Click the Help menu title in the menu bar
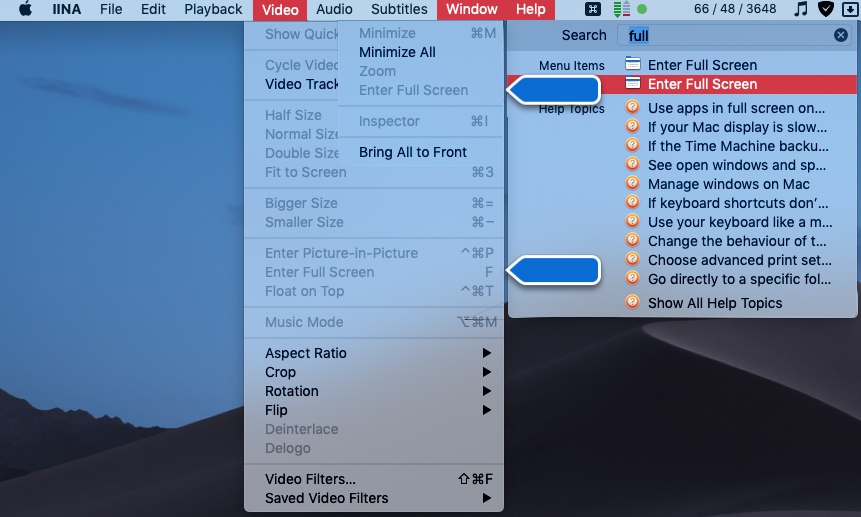Viewport: 861px width, 517px height. pos(530,9)
